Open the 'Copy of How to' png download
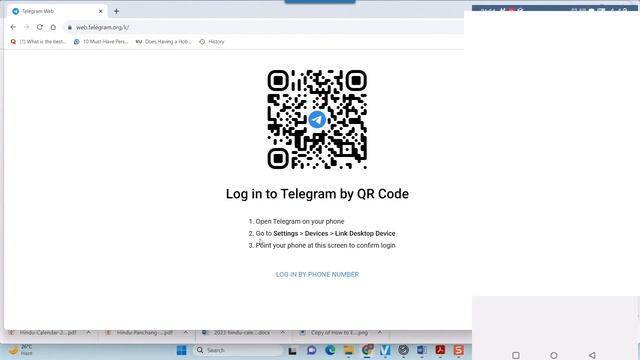640x360 pixels. [x=335, y=333]
